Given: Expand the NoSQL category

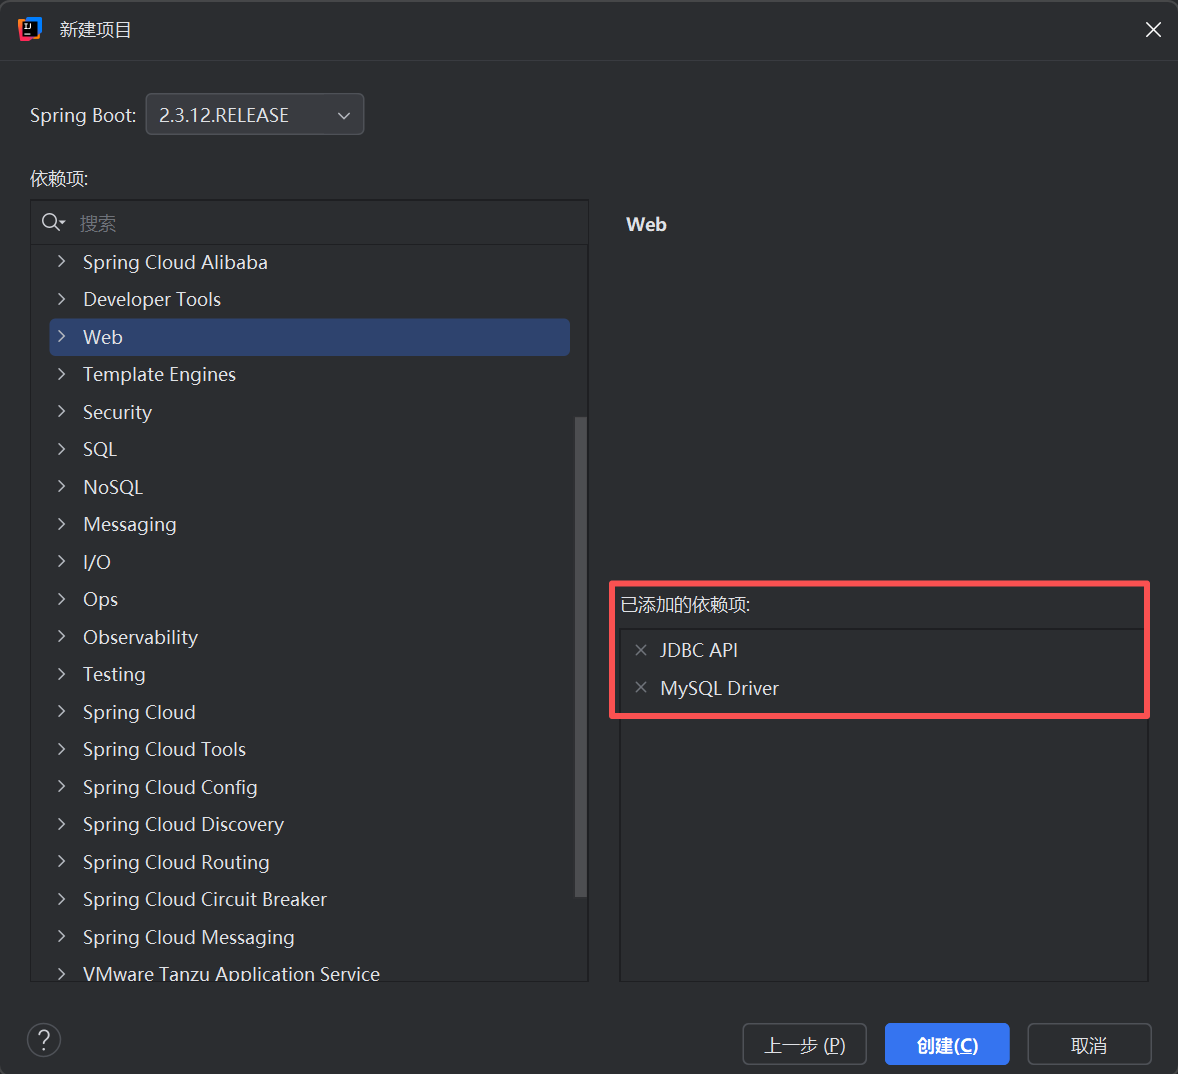Looking at the screenshot, I should pos(62,487).
